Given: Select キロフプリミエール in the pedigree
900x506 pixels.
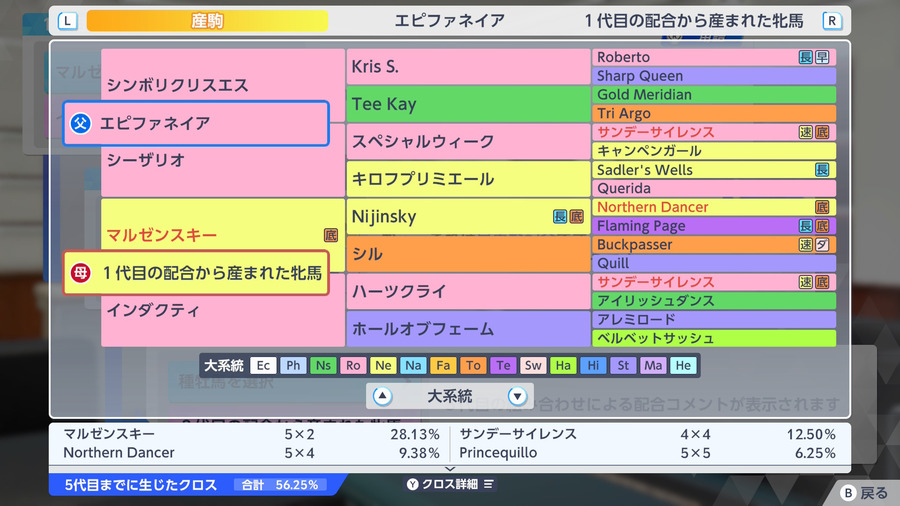Looking at the screenshot, I should [x=468, y=179].
